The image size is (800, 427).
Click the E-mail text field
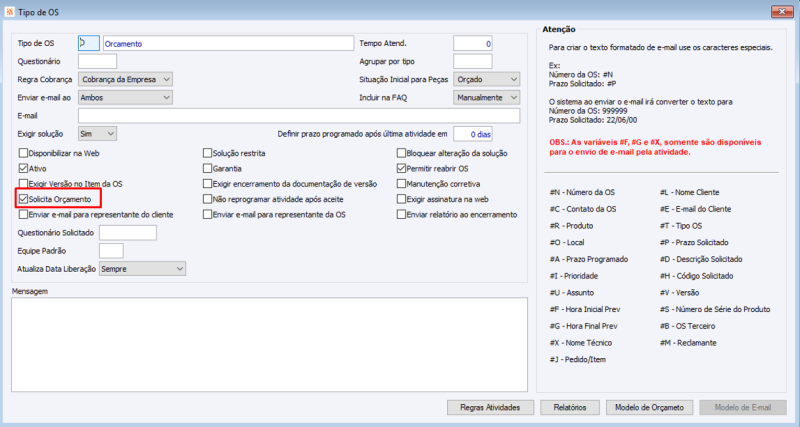point(299,116)
